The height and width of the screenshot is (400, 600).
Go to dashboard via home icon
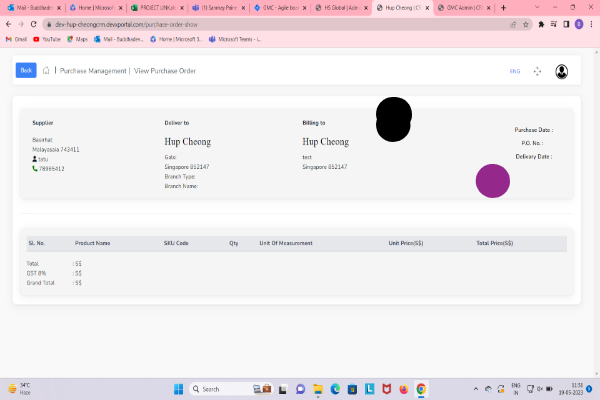click(46, 71)
